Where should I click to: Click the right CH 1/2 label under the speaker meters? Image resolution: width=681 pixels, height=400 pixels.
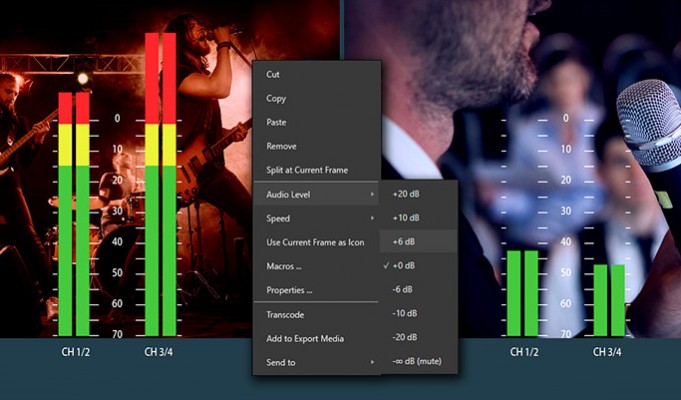coord(524,352)
